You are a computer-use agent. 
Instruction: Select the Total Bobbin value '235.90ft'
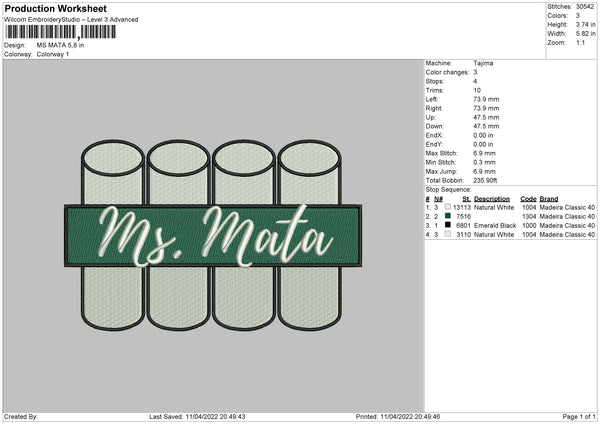pos(485,181)
